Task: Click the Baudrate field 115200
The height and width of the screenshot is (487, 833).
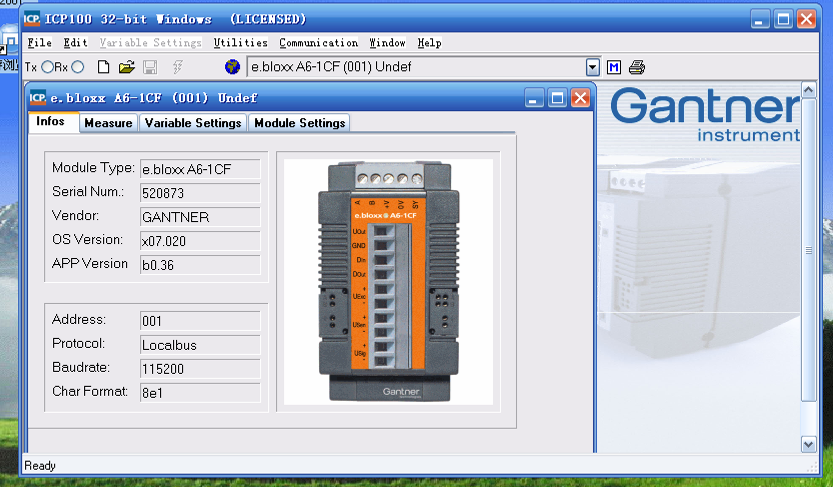Action: click(x=200, y=369)
